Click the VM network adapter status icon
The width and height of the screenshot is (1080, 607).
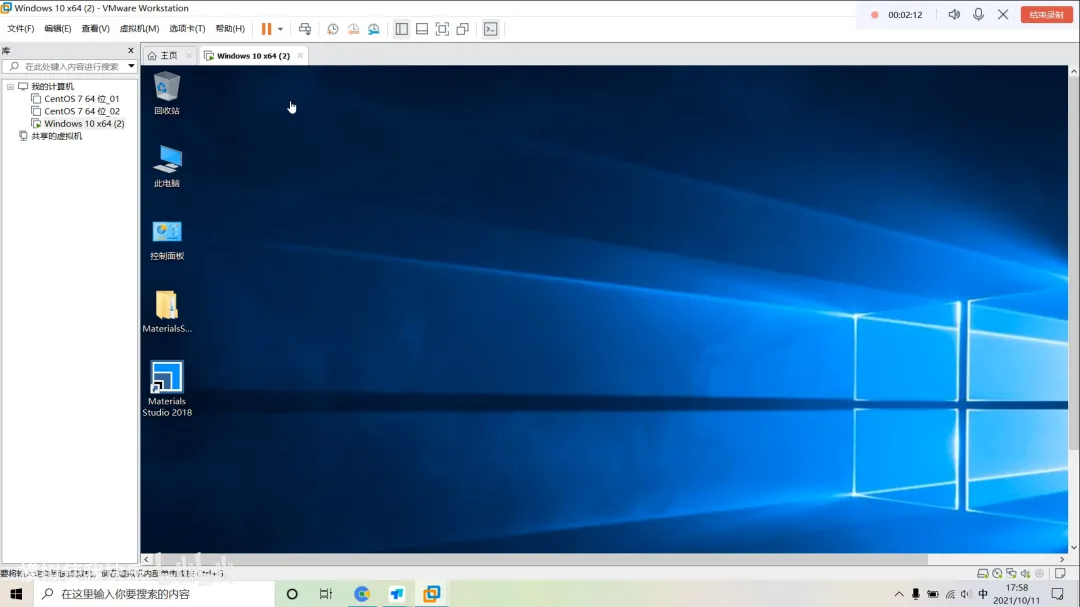pos(1011,573)
